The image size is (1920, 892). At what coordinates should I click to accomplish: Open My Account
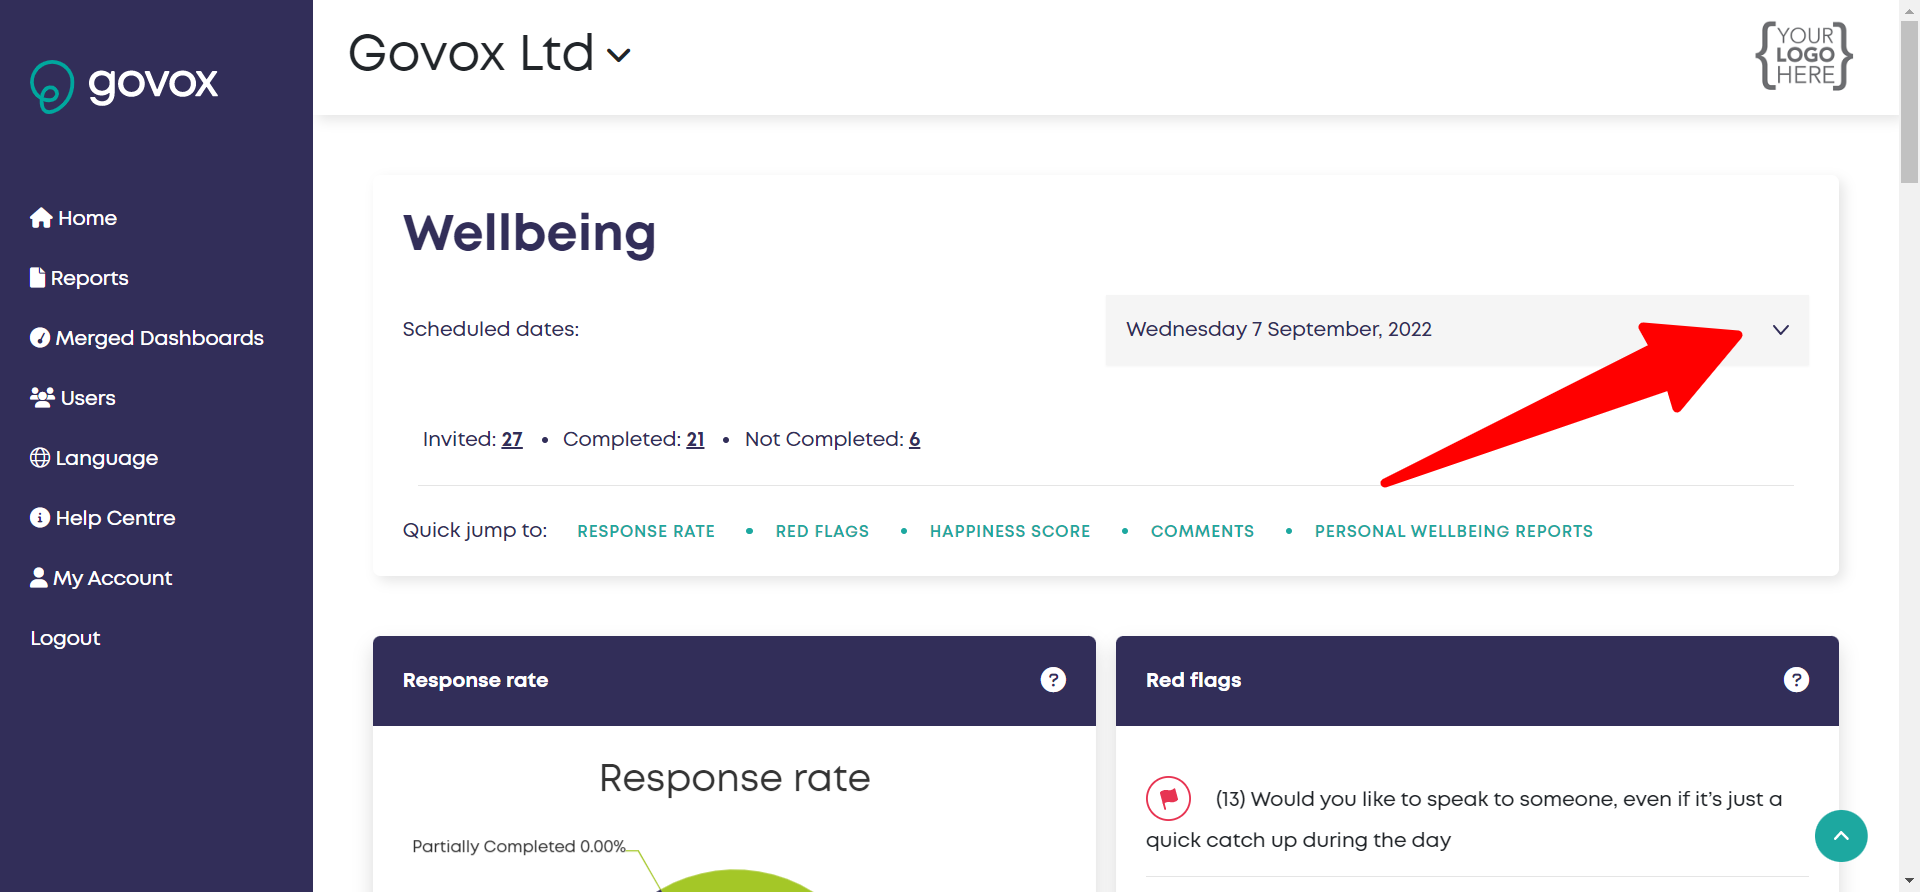pos(101,578)
